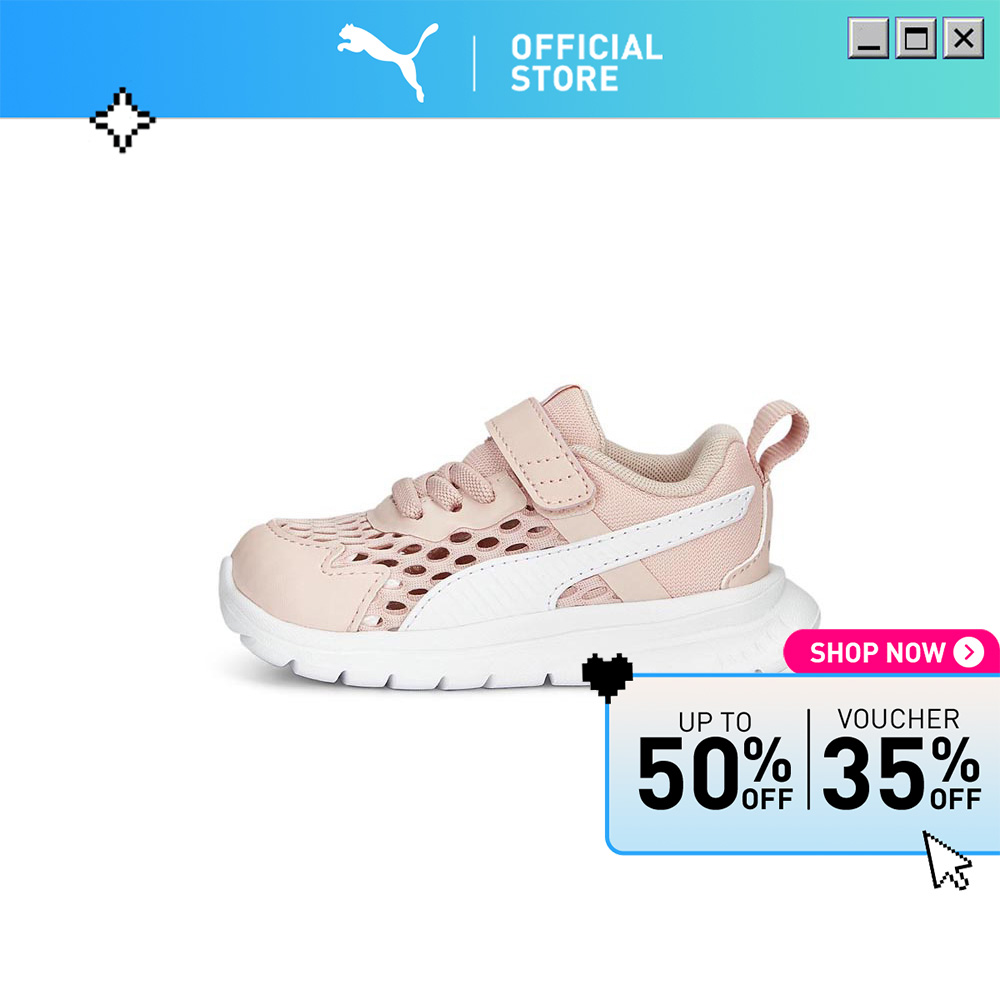Click the pink SHOP NOW button
Viewport: 1000px width, 1000px height.
tap(891, 652)
